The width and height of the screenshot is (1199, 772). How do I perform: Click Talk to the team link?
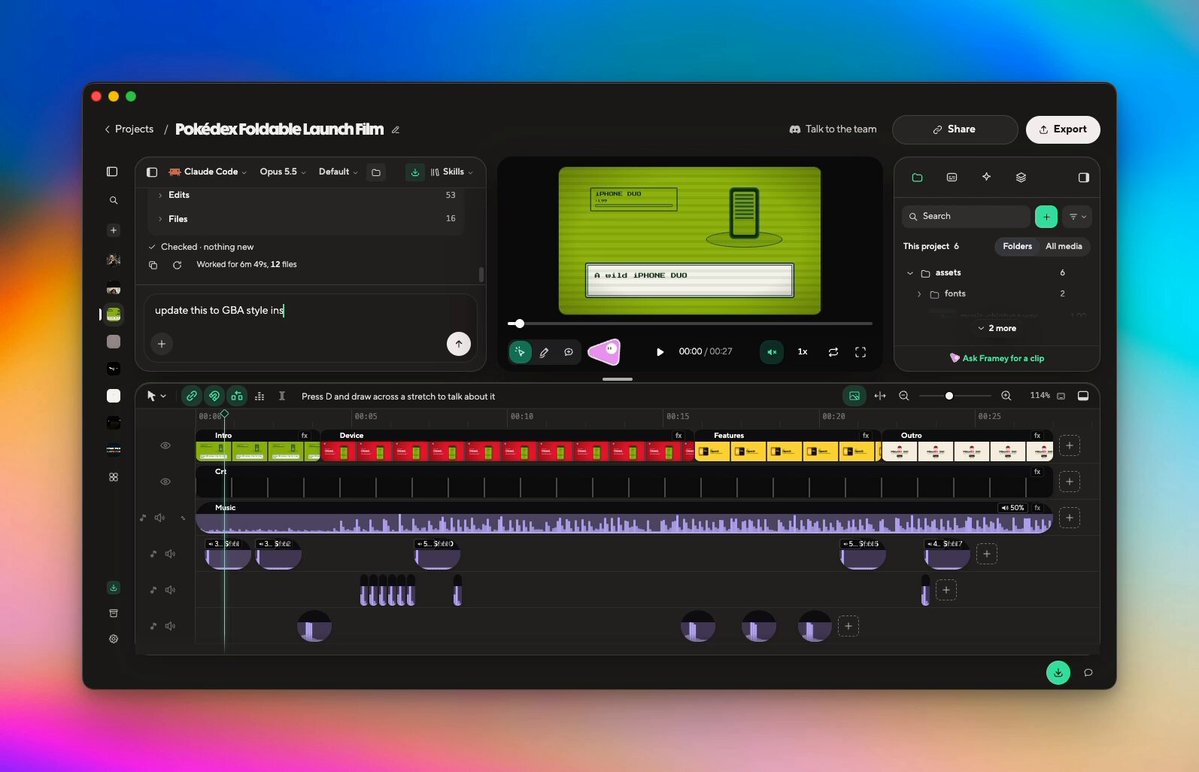coord(833,129)
